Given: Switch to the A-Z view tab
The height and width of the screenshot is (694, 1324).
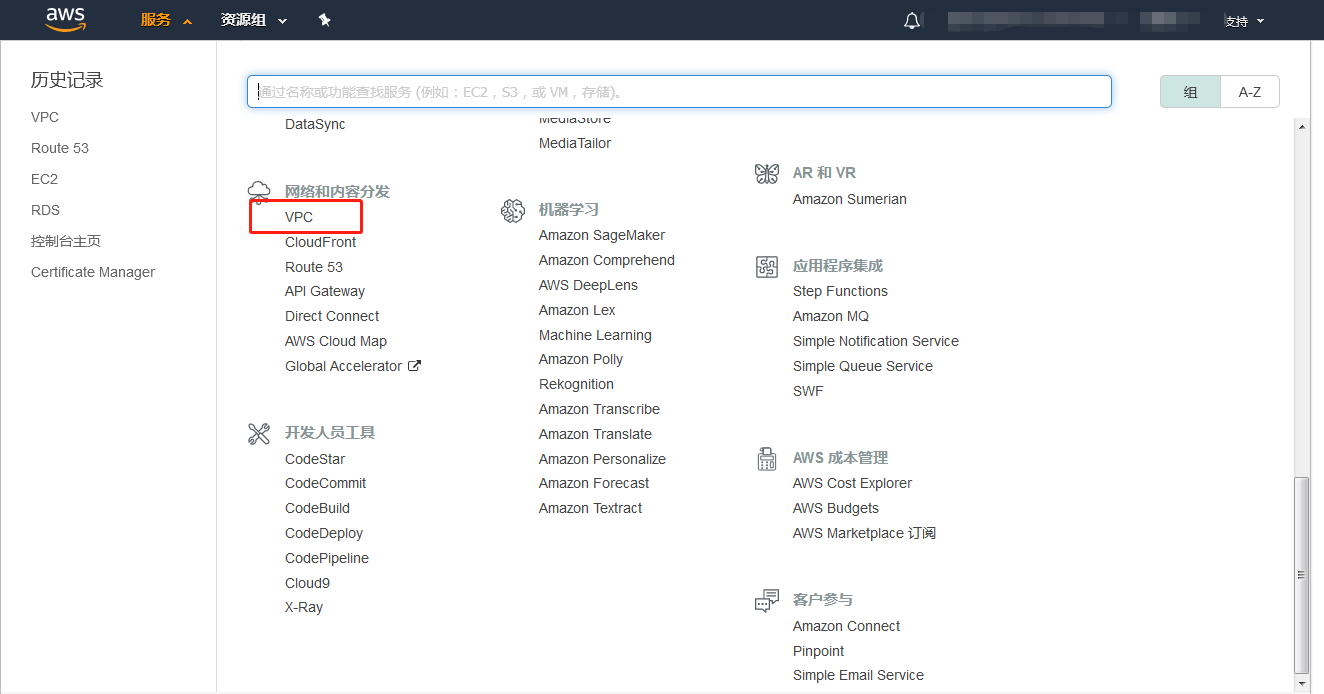Looking at the screenshot, I should [x=1250, y=91].
